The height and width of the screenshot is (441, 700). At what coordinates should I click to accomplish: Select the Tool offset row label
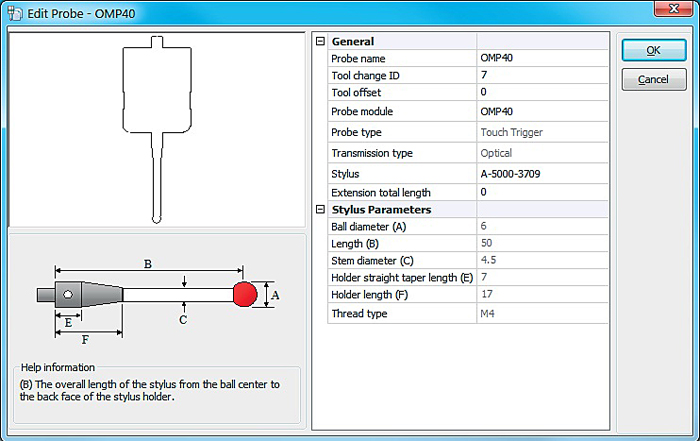click(x=356, y=92)
